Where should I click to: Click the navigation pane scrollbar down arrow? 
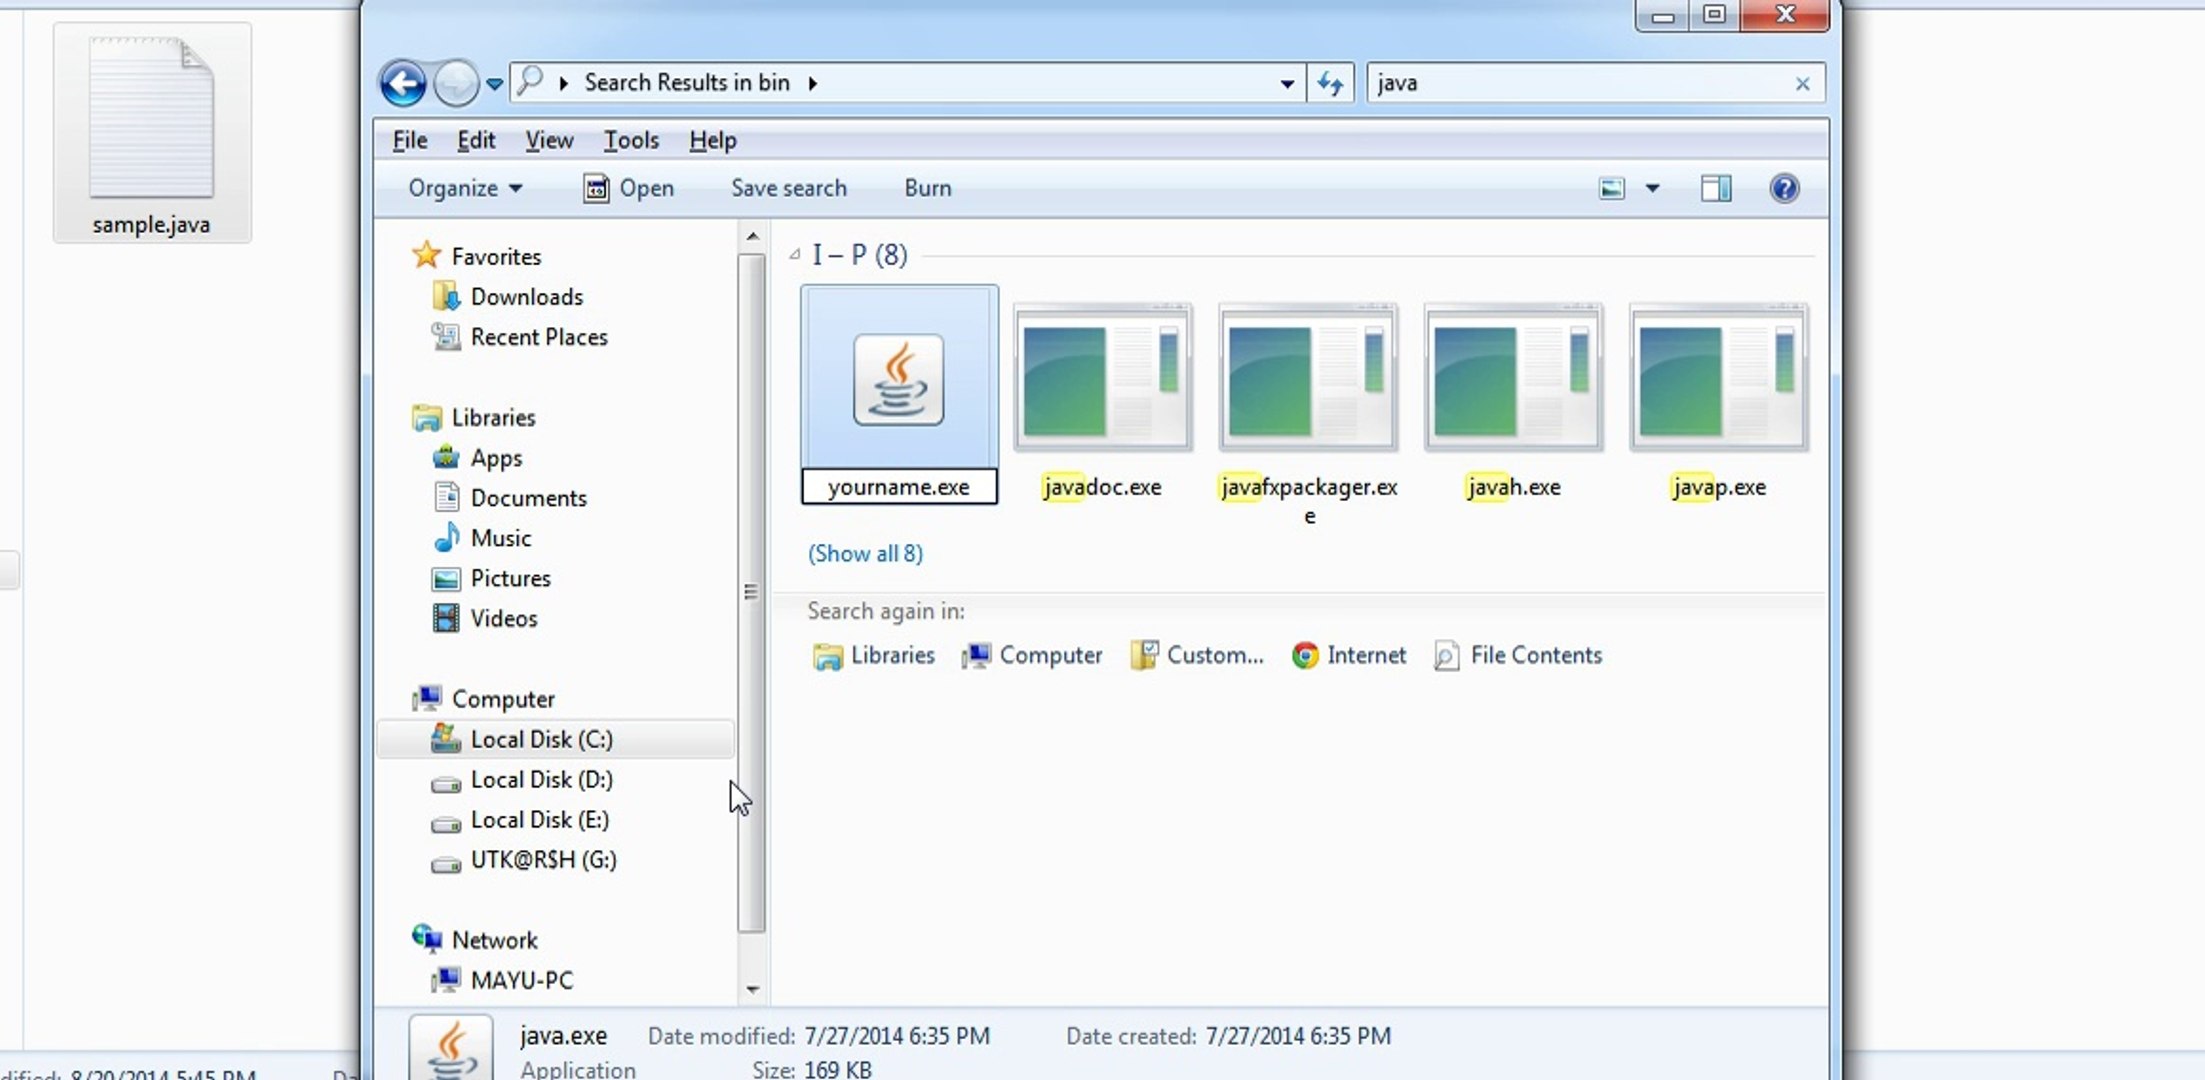click(x=752, y=989)
